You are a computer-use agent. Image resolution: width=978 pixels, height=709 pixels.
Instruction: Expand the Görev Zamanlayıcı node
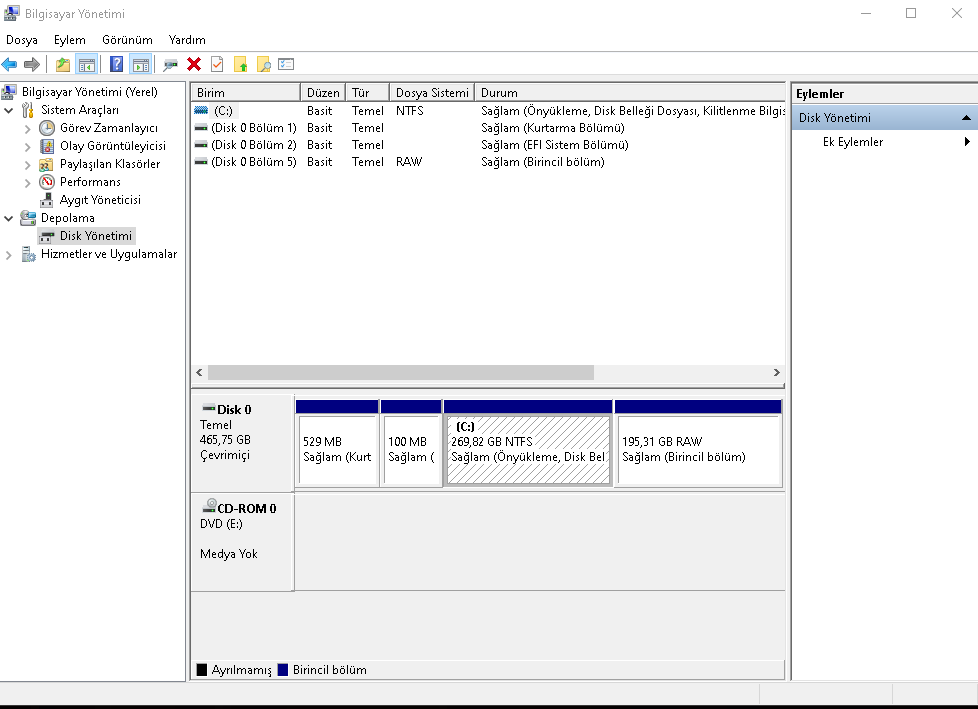[x=28, y=128]
